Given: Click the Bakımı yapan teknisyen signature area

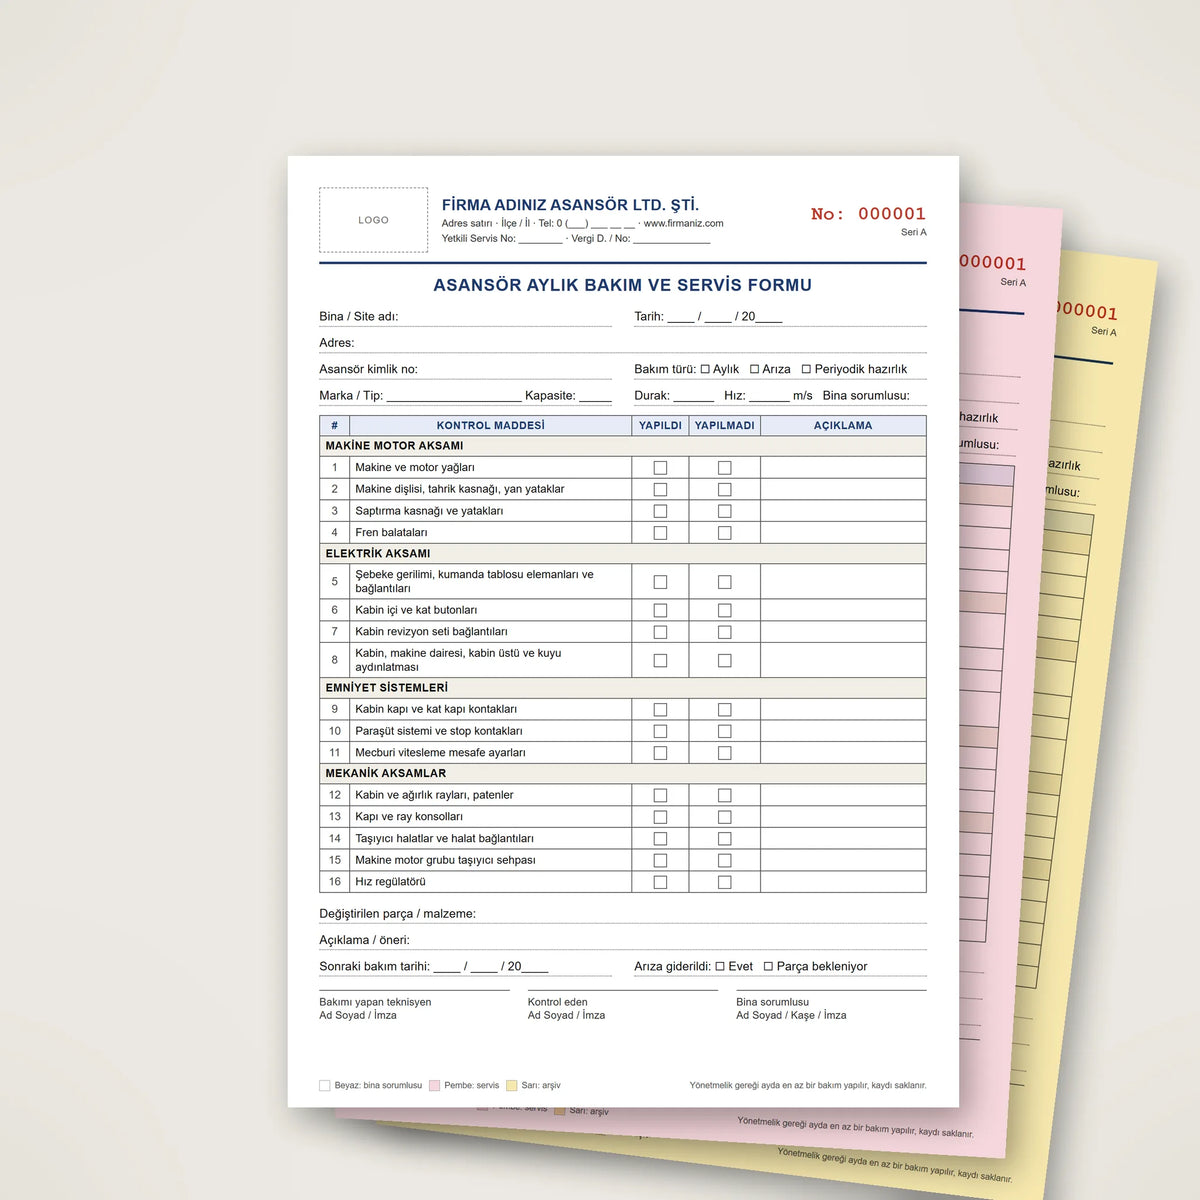Looking at the screenshot, I should pos(414,1006).
